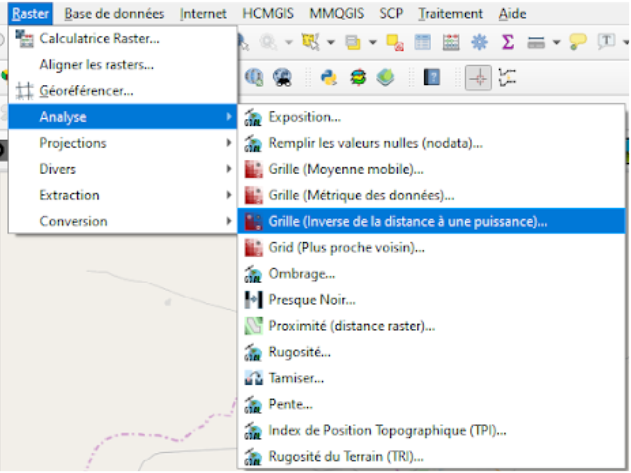Viewport: 631px width, 473px height.
Task: Click the map tips speech-bubble icon
Action: click(579, 43)
